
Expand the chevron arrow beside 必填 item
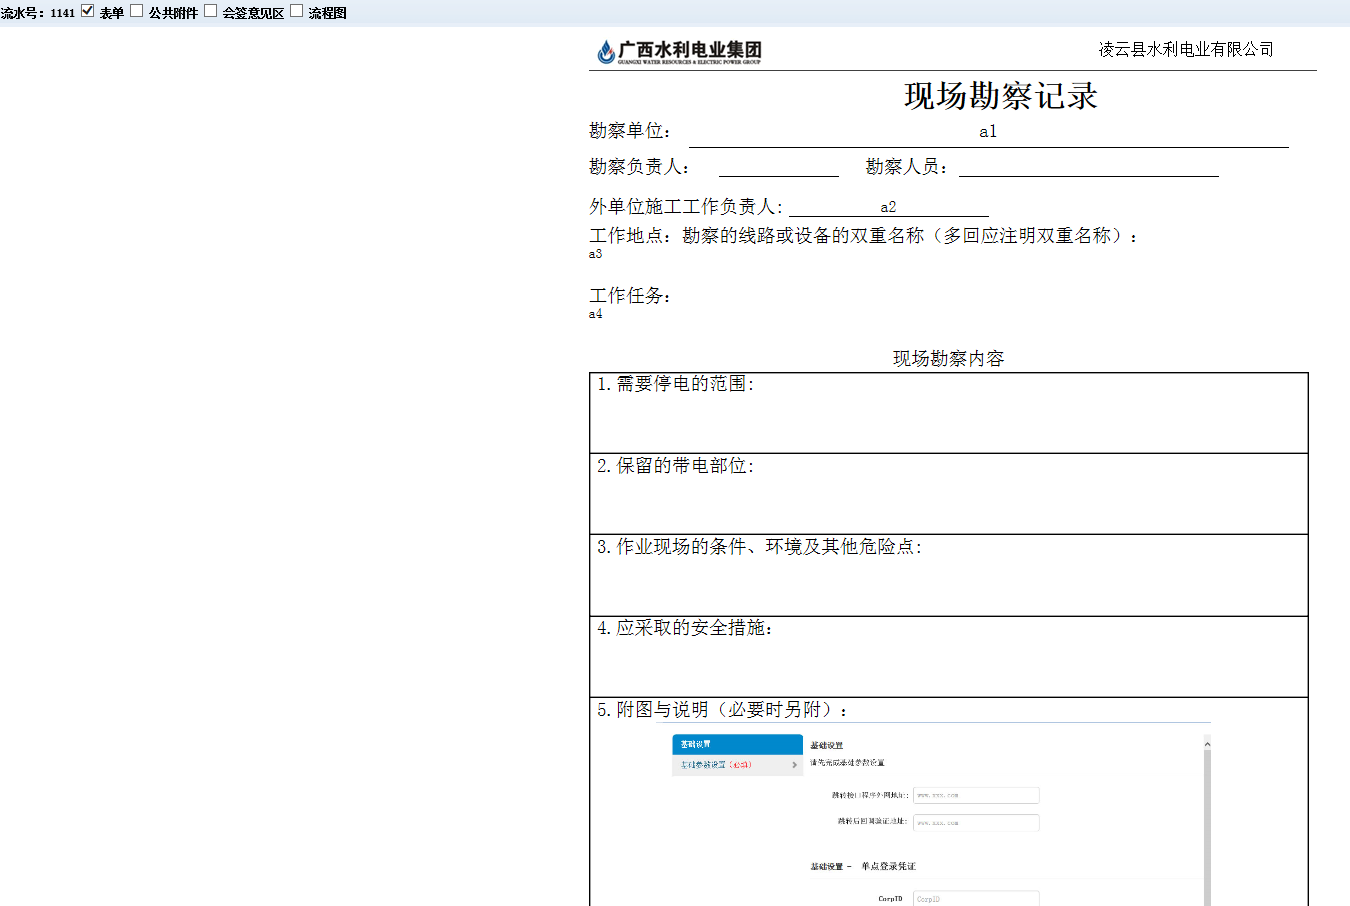click(x=795, y=765)
